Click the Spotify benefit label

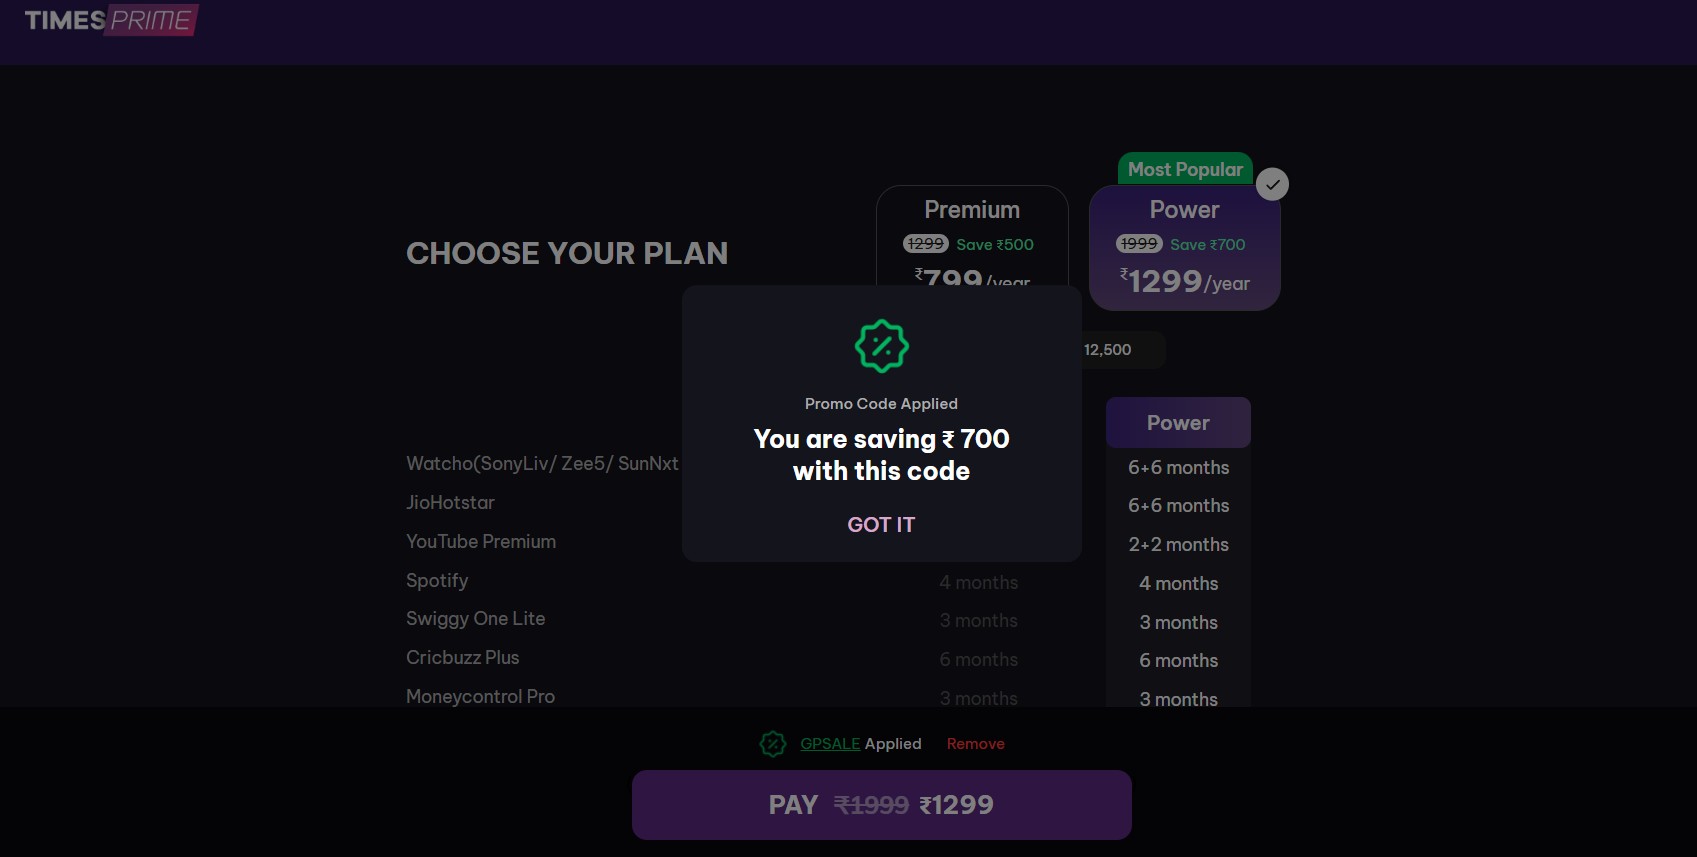coord(437,581)
